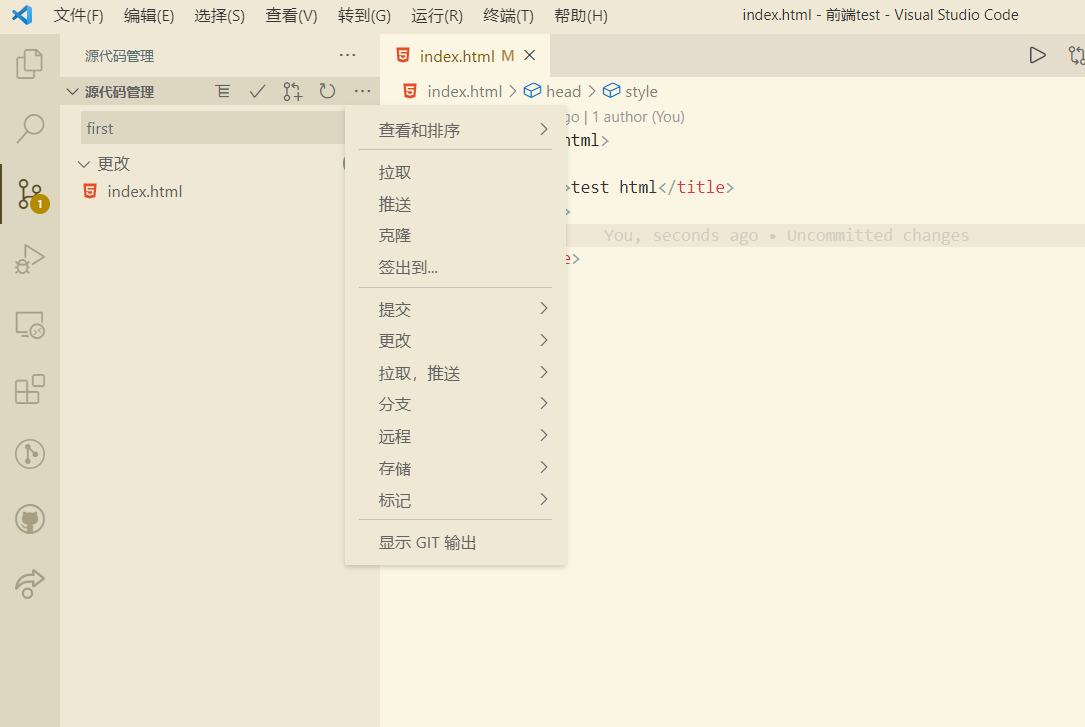1085x727 pixels.
Task: Expand the 分支 submenu
Action: [x=455, y=404]
